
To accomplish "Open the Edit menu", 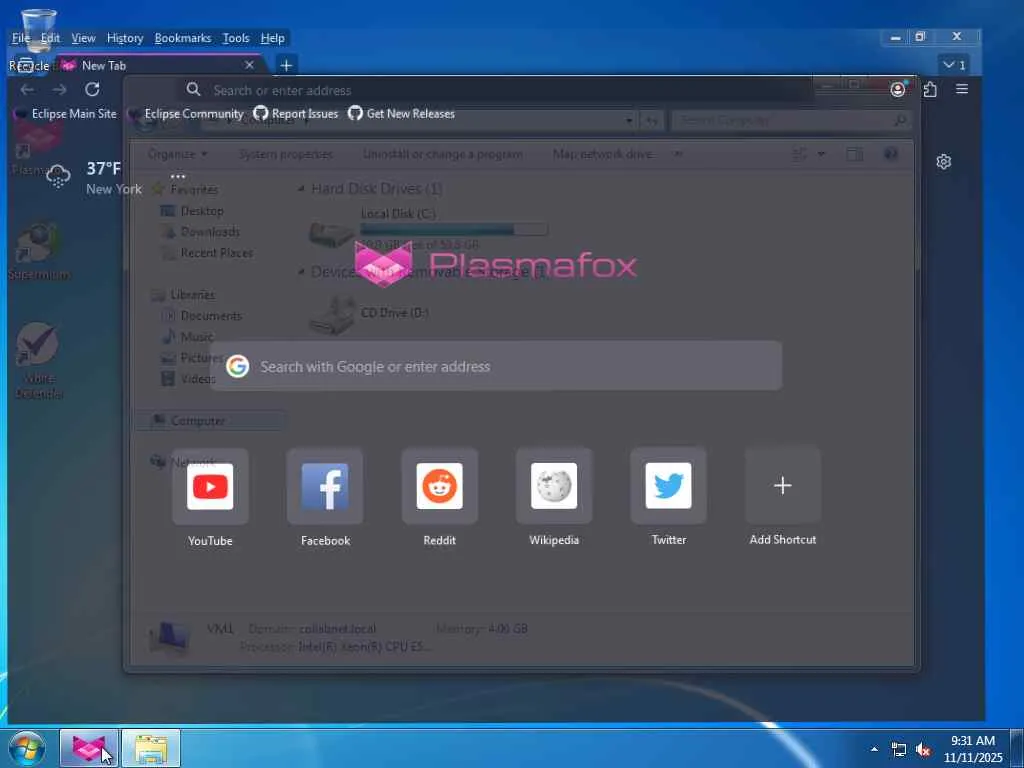I will 50,38.
